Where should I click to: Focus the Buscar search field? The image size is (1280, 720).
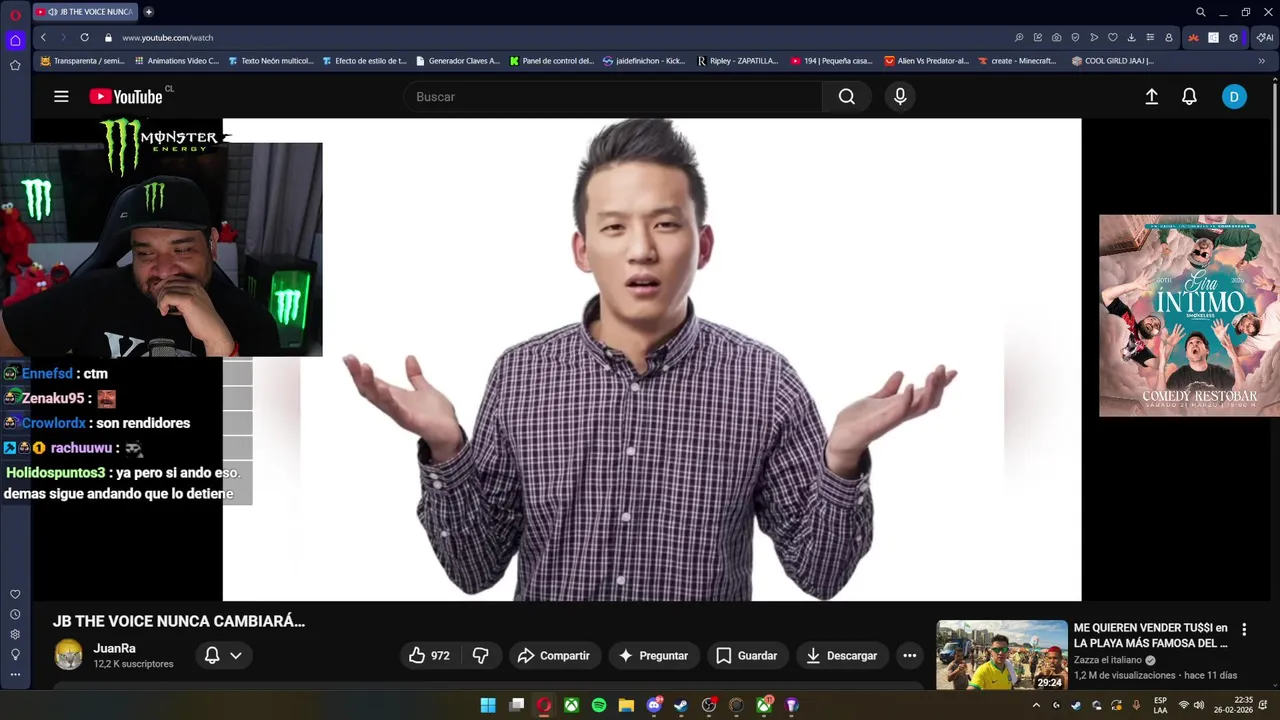613,97
